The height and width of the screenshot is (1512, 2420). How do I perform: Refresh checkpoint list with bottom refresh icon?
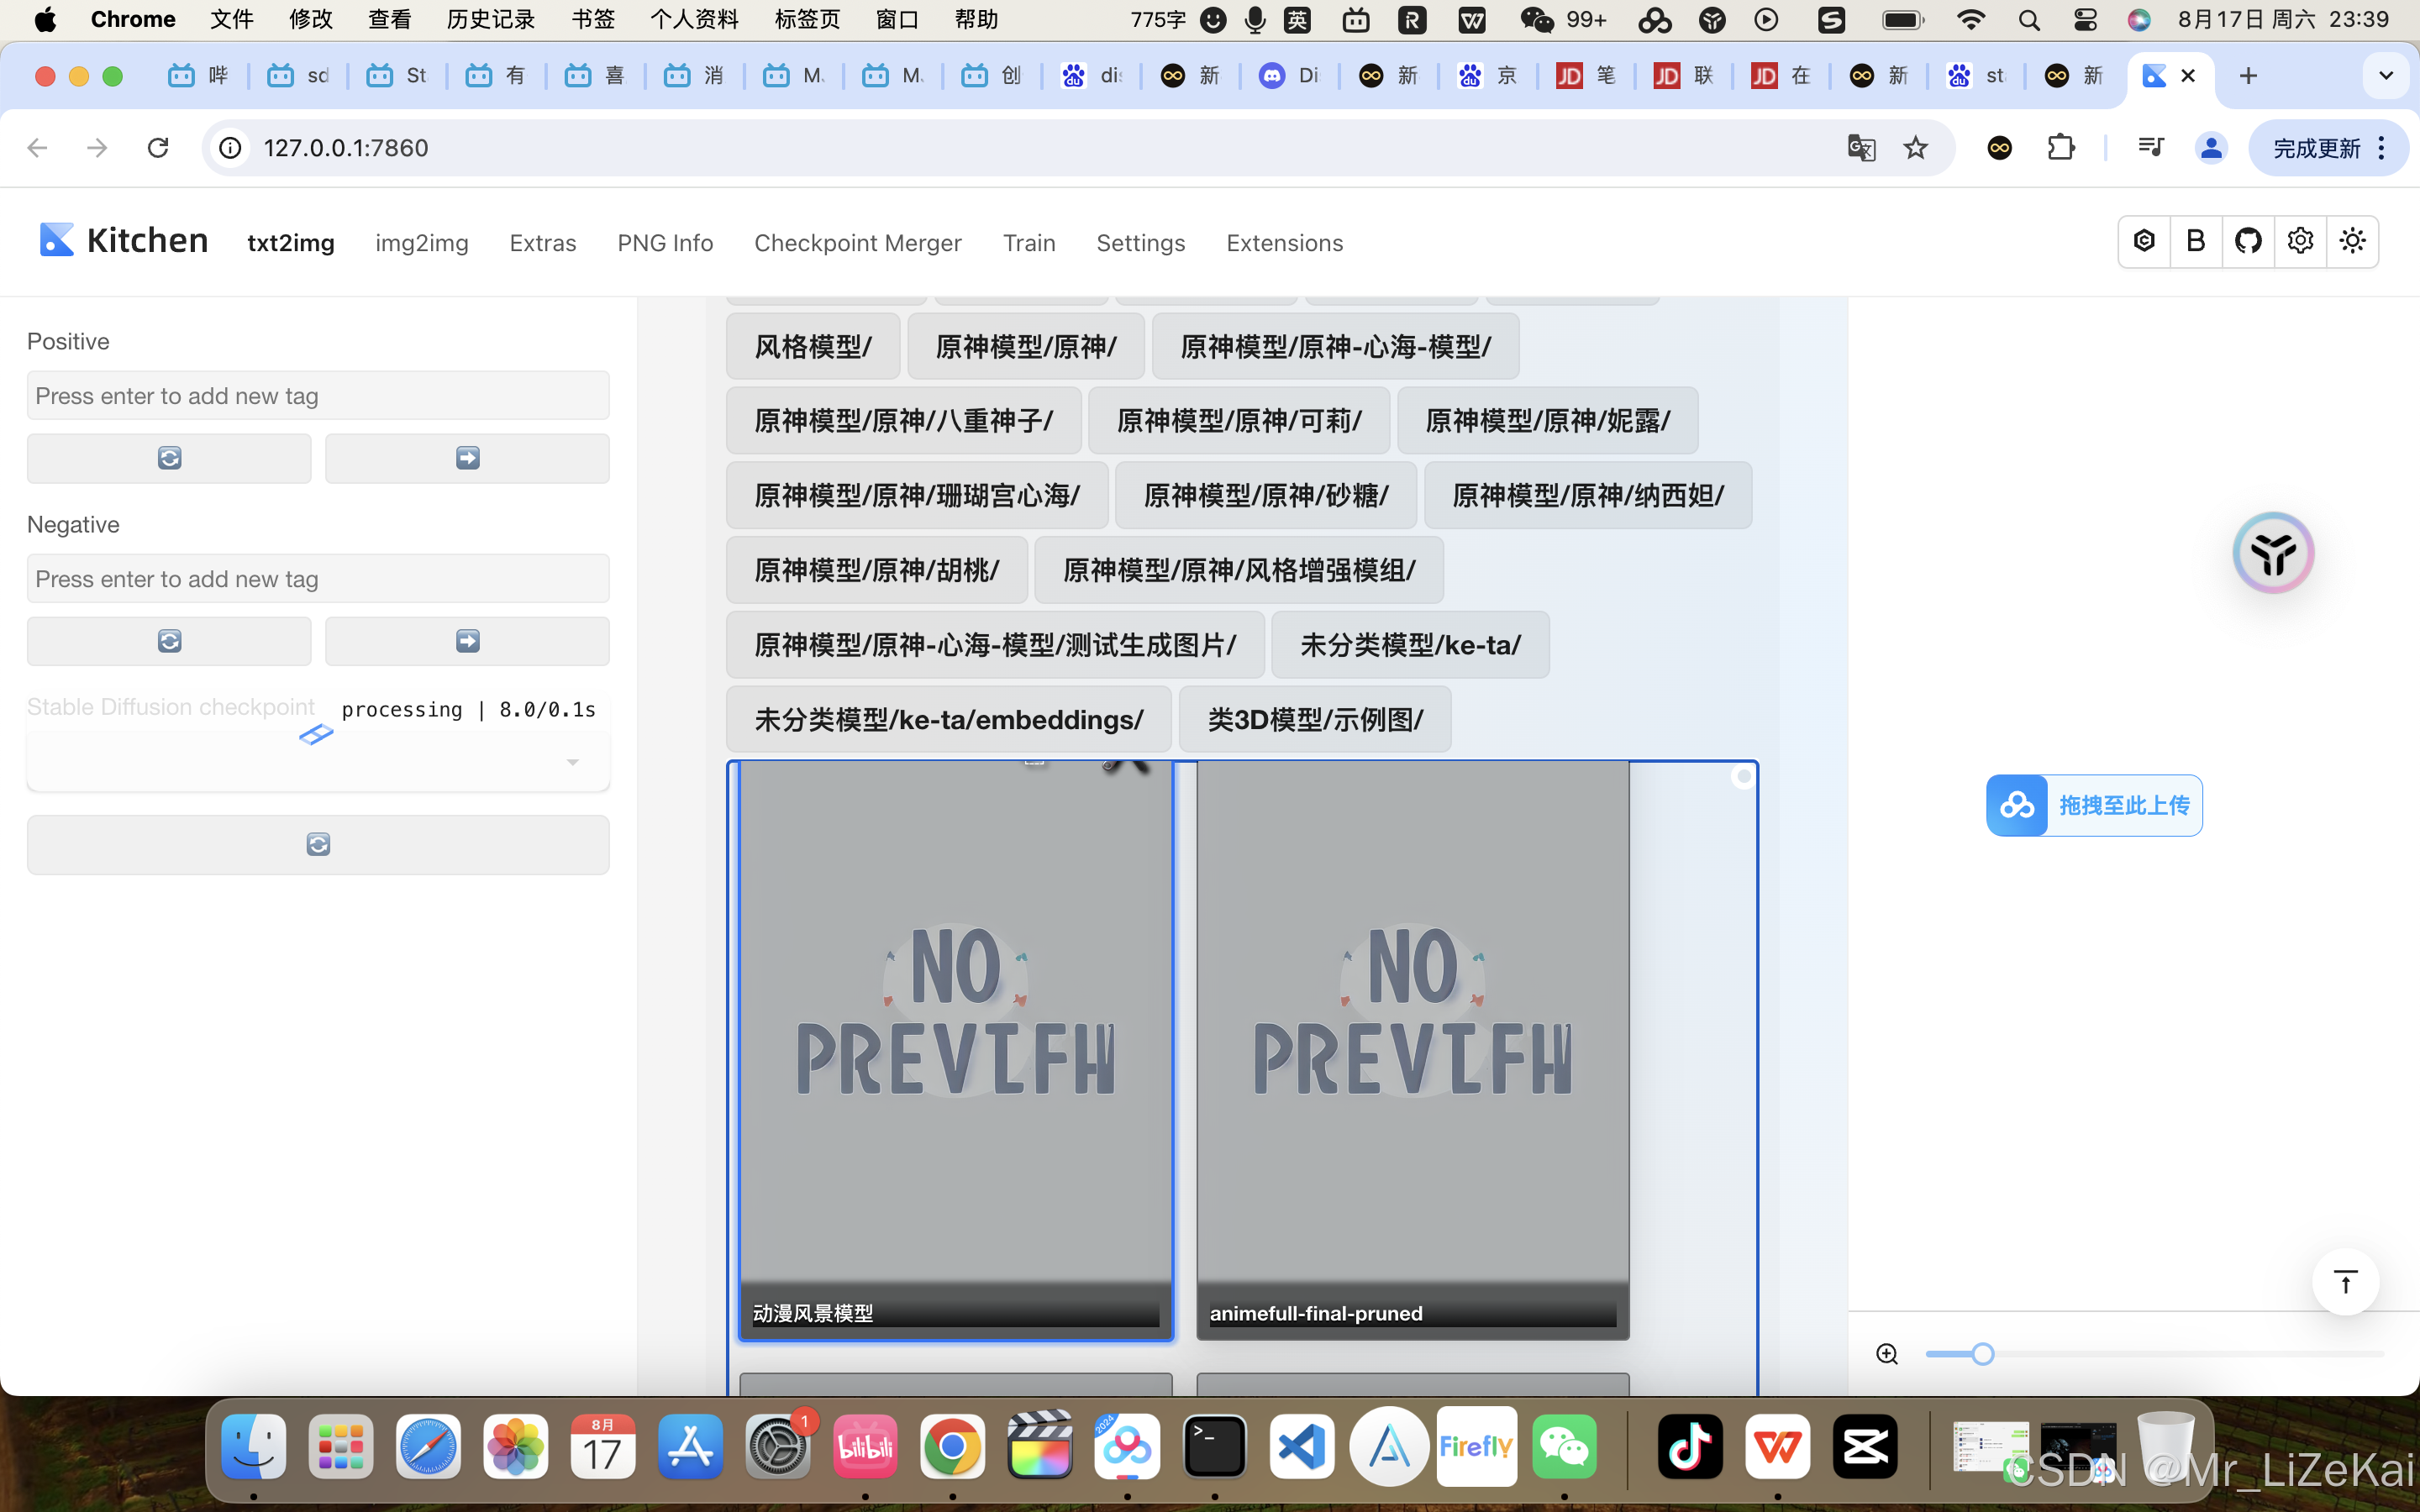(x=318, y=845)
